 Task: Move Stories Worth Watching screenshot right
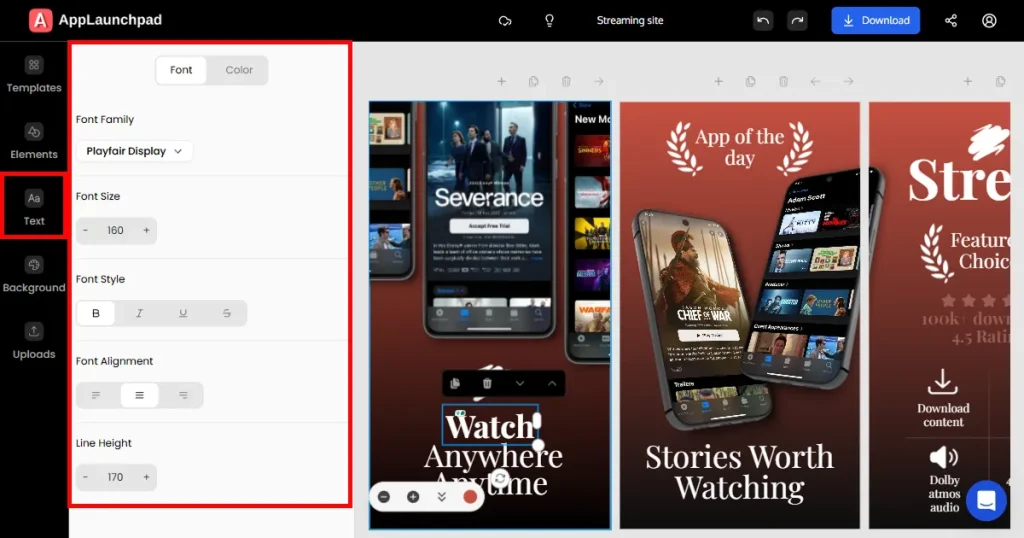(848, 82)
